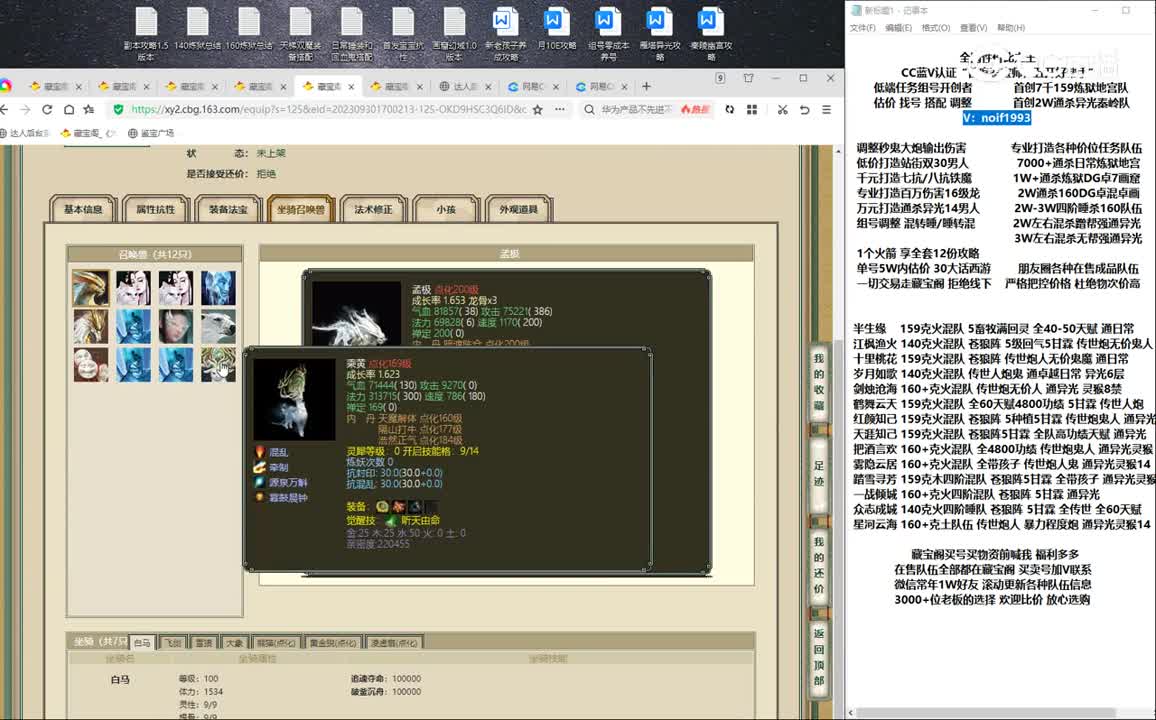1156x720 pixels.
Task: Open the 基本信息 tab
Action: [83, 209]
